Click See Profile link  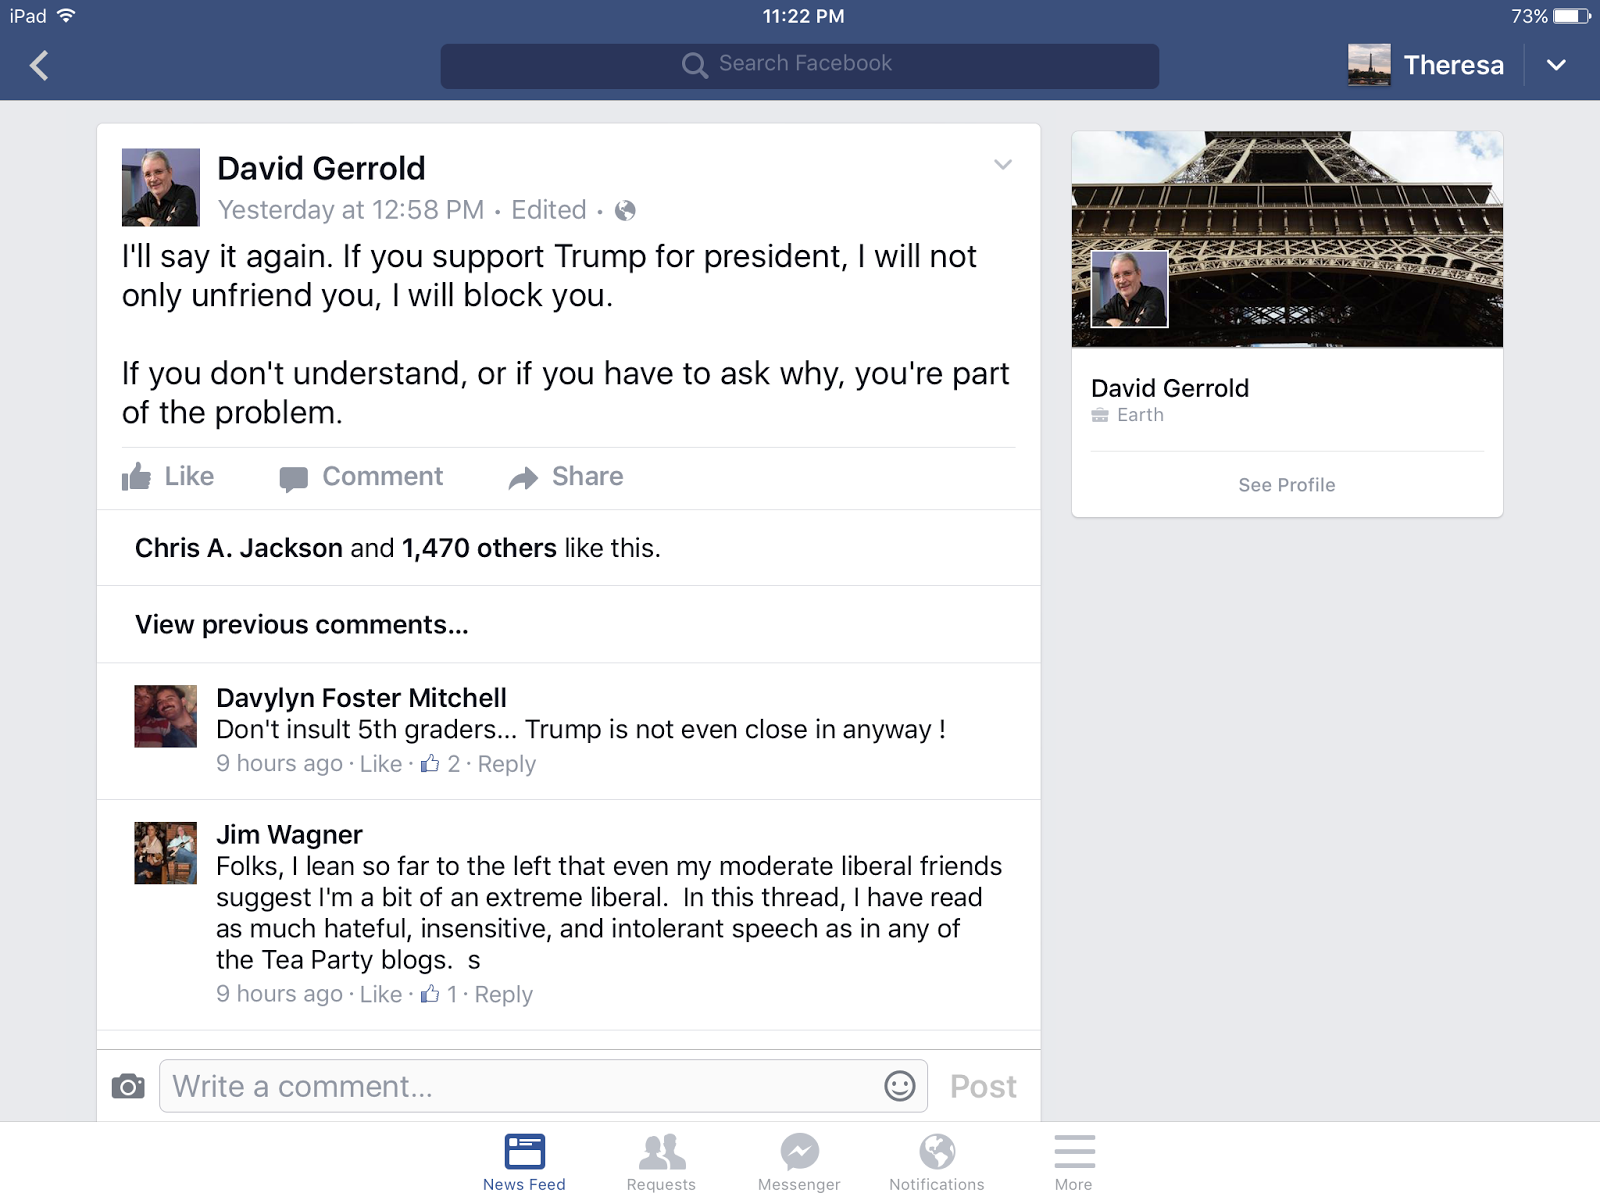[x=1286, y=485]
